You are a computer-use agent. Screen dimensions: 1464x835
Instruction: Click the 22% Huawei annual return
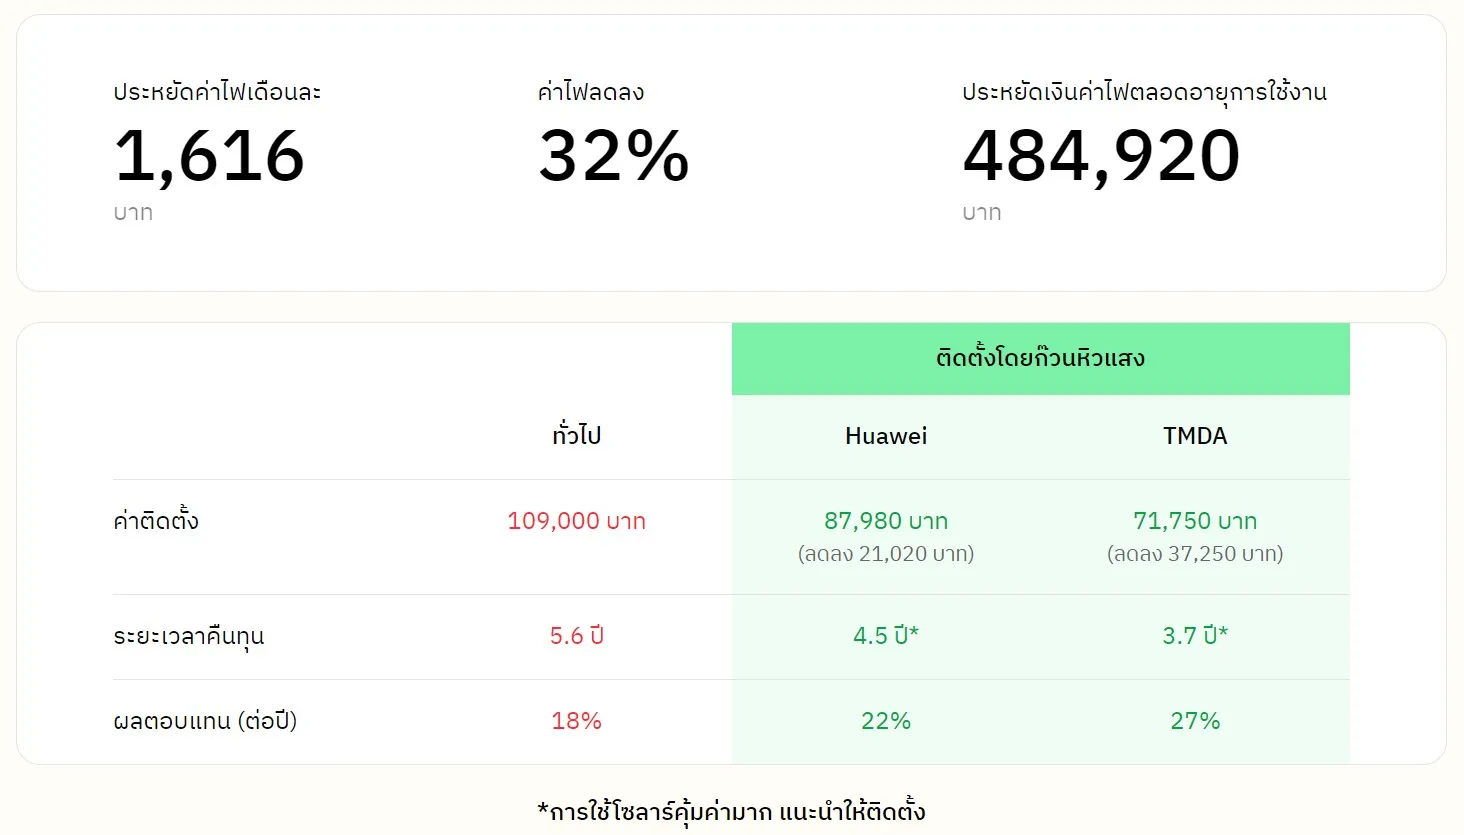pyautogui.click(x=886, y=721)
